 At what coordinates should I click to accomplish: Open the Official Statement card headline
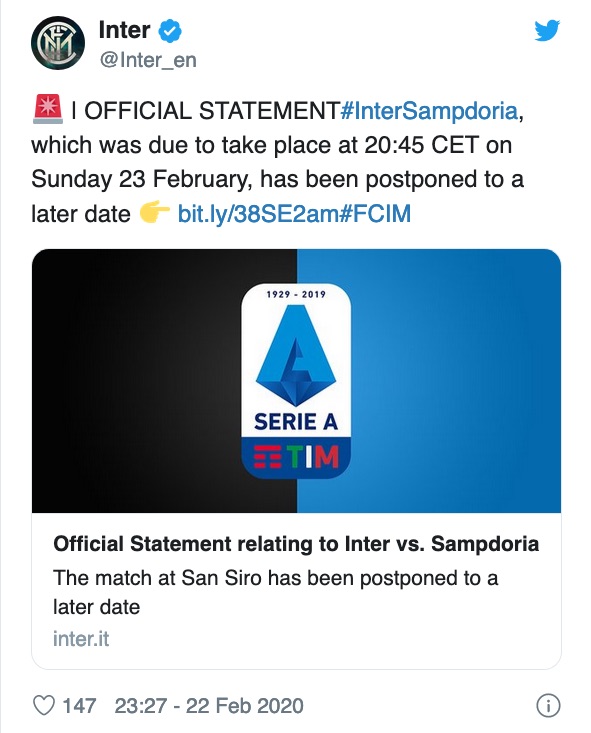[296, 544]
